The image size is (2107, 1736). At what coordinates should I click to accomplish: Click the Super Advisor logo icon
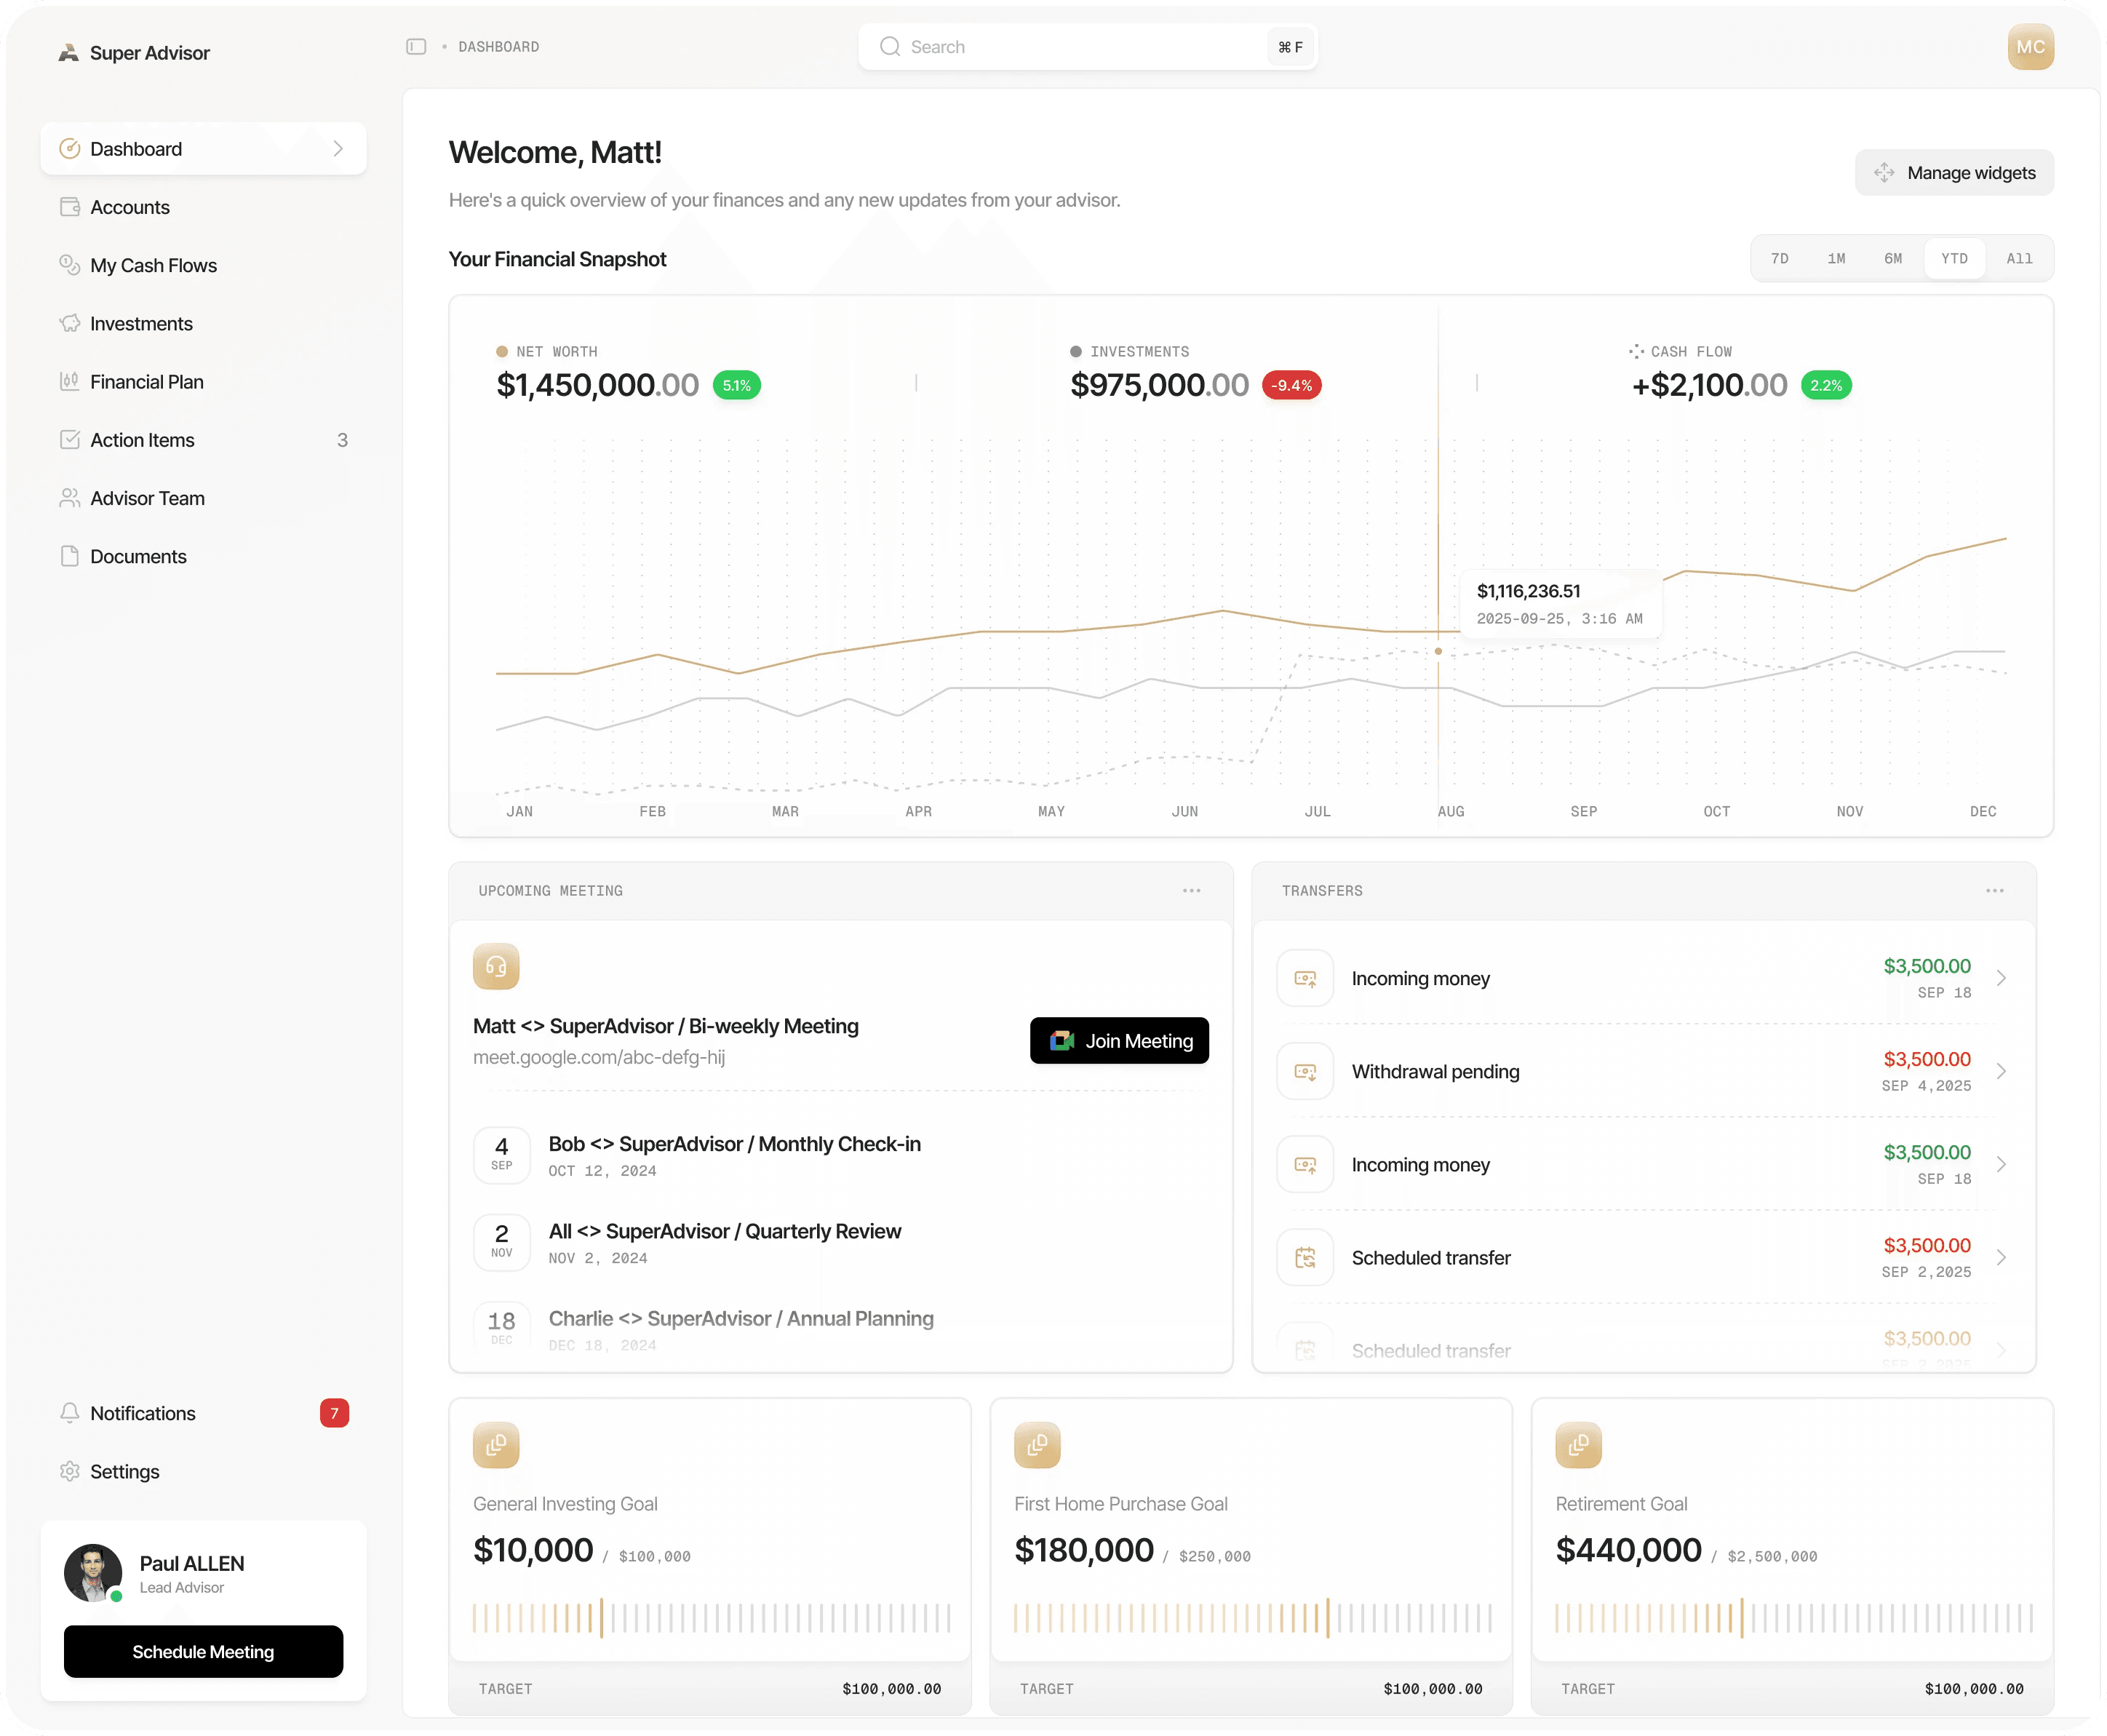(68, 53)
